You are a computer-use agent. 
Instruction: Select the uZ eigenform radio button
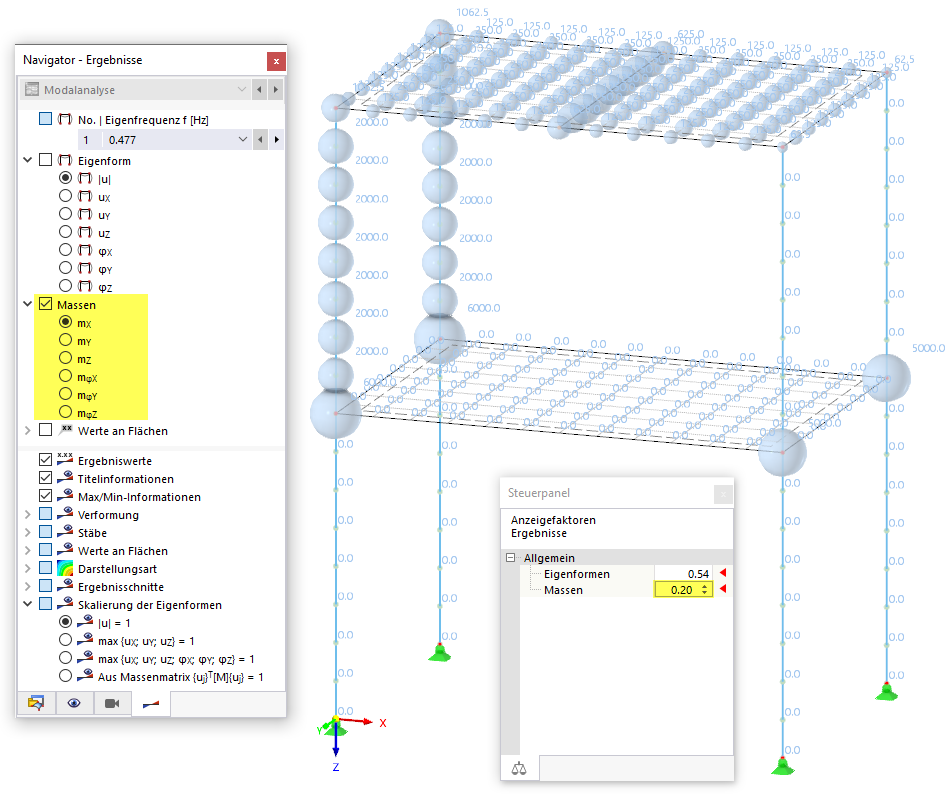tap(65, 232)
